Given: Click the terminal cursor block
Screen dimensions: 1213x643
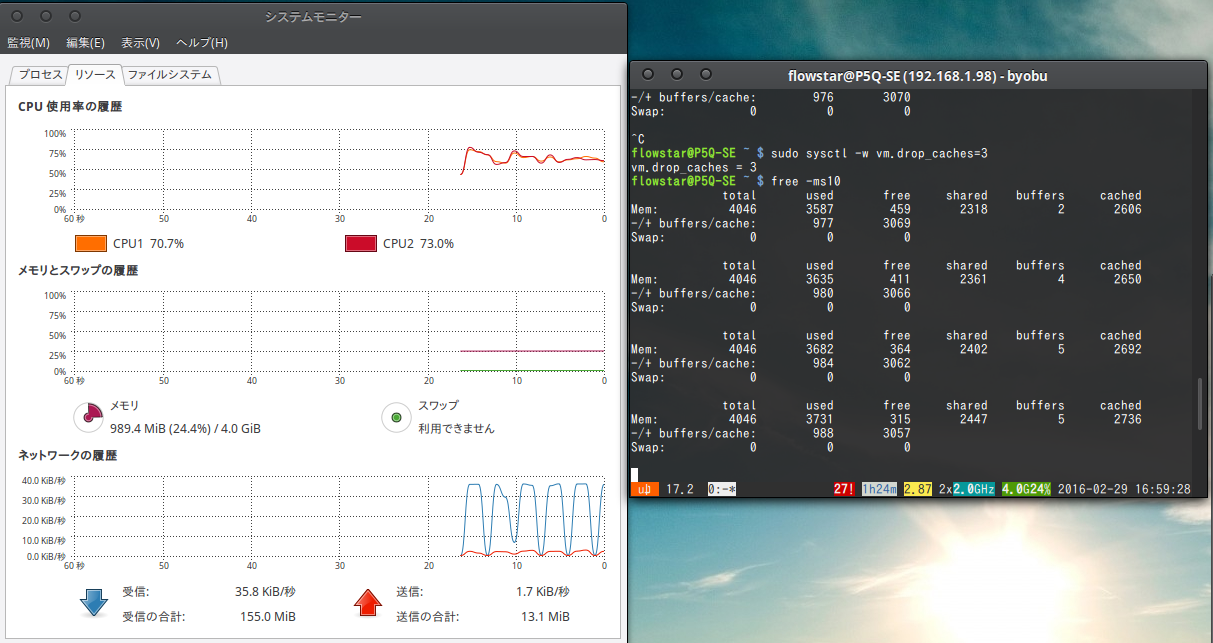Looking at the screenshot, I should click(635, 475).
